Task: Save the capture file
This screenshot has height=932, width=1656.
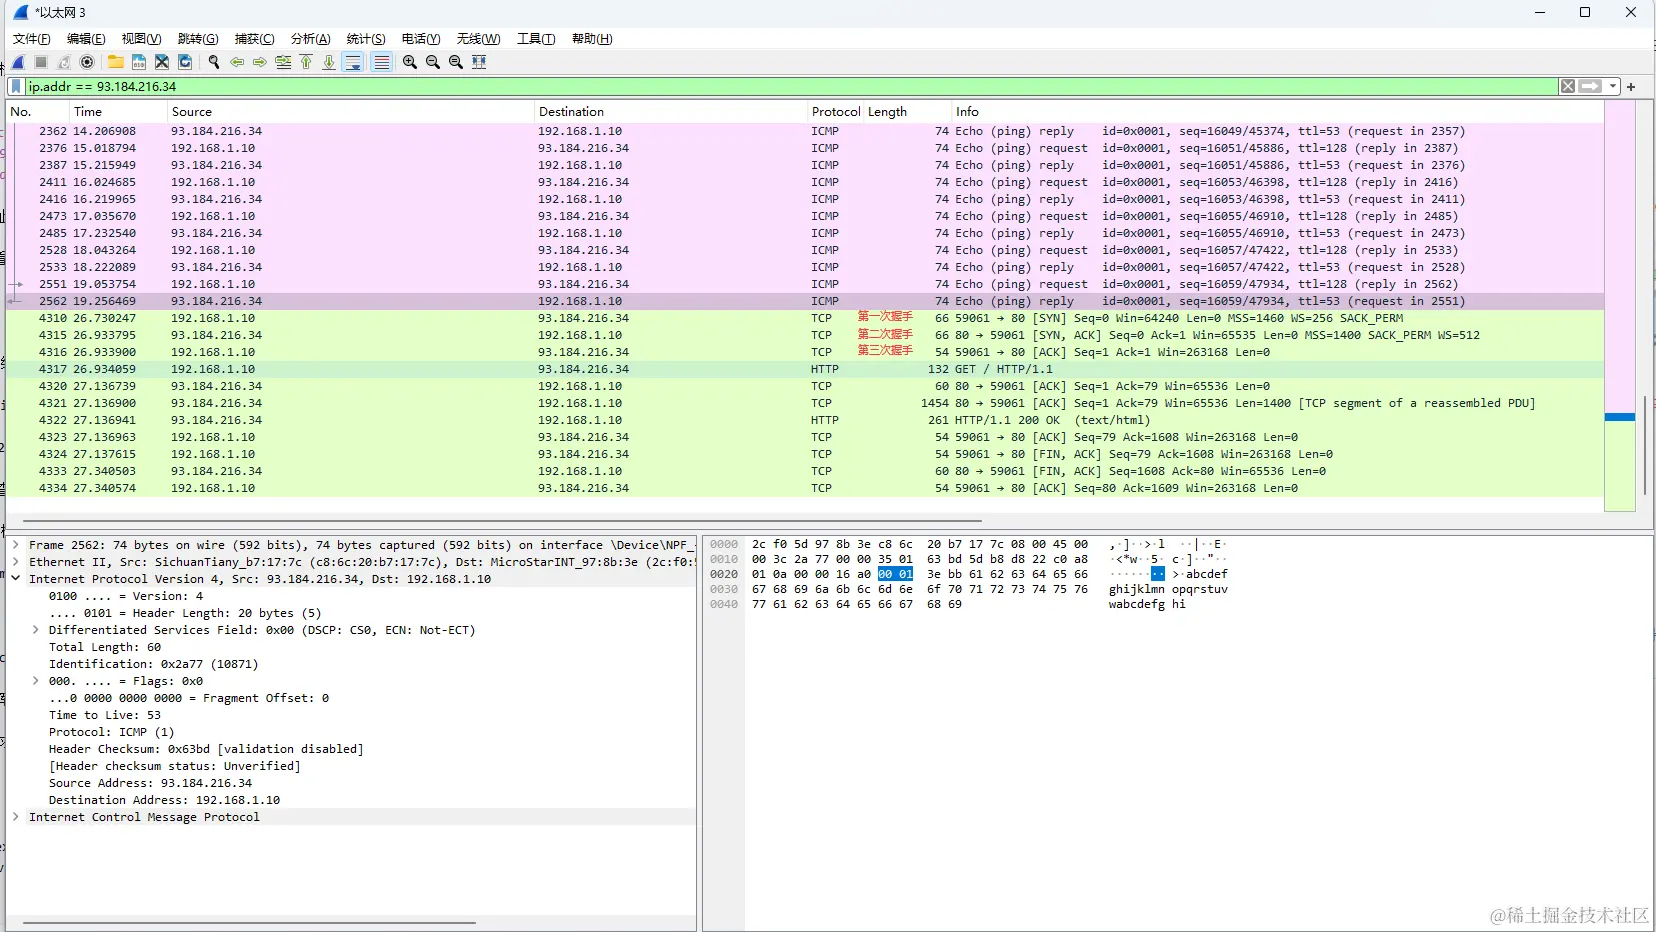Action: [139, 62]
